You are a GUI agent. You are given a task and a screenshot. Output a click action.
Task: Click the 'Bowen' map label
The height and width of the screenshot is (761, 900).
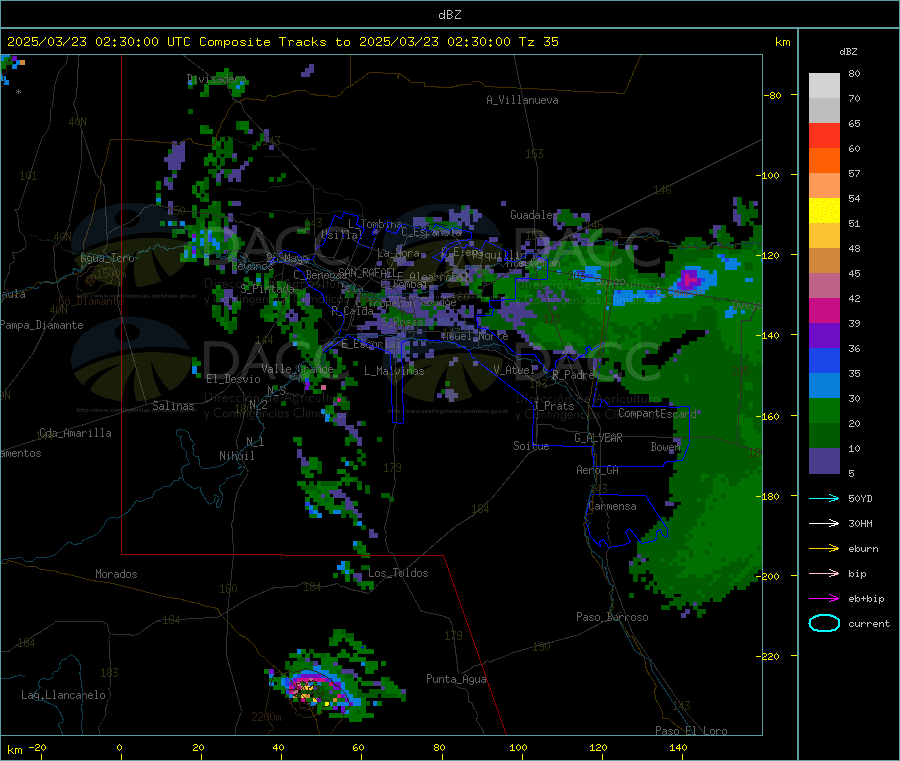pyautogui.click(x=665, y=446)
